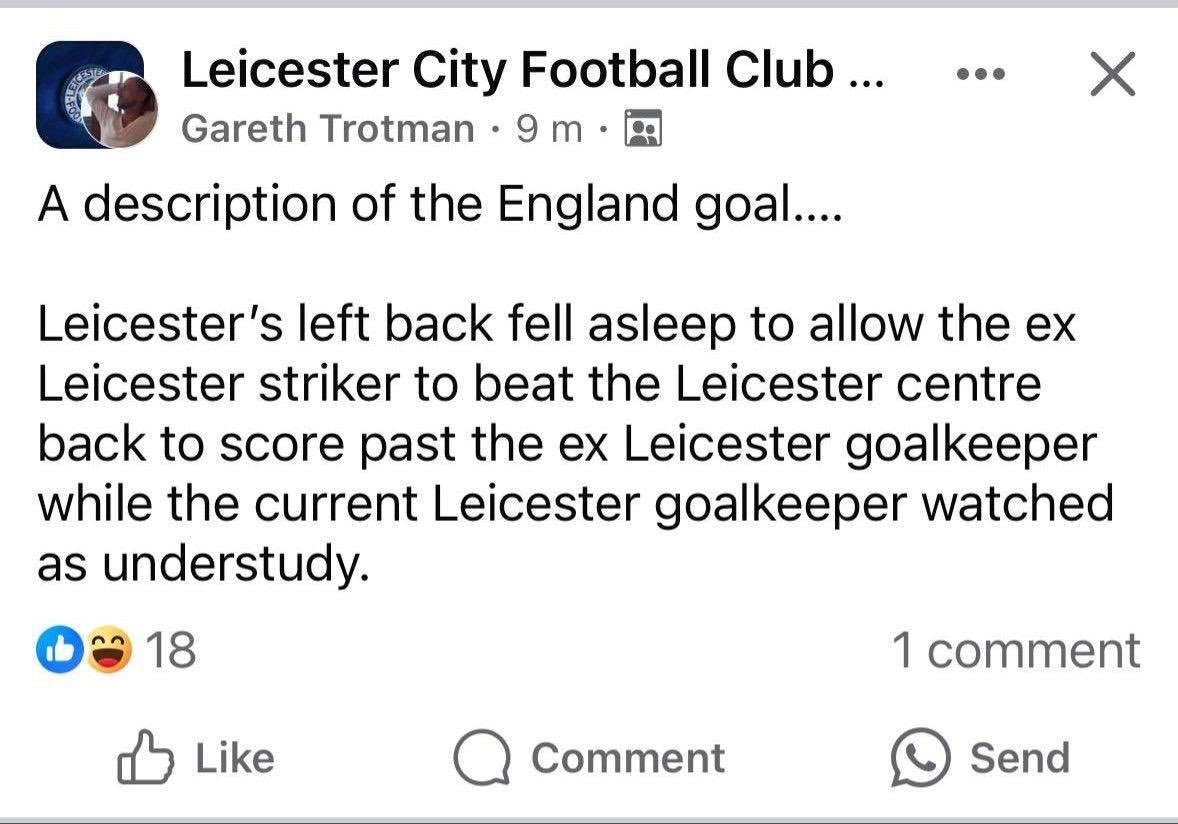Click the Comment button label
Screen dimensions: 1178x824
point(628,758)
